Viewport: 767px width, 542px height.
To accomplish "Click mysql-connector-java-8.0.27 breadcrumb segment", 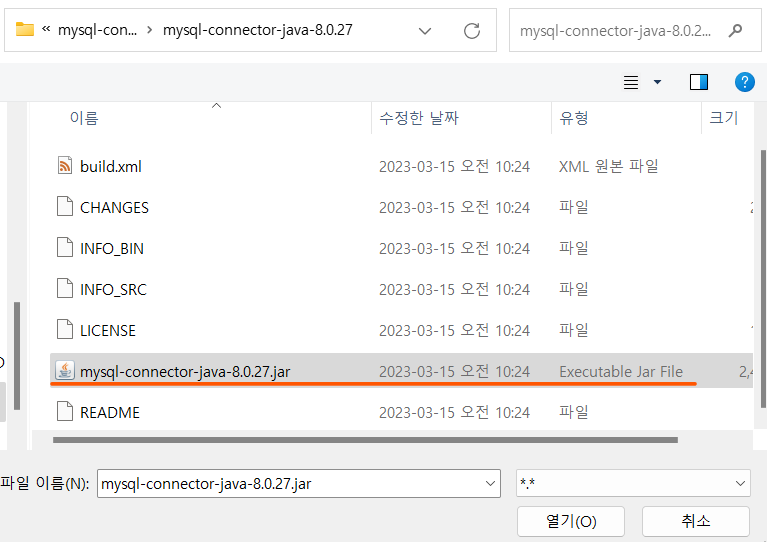I will click(258, 30).
